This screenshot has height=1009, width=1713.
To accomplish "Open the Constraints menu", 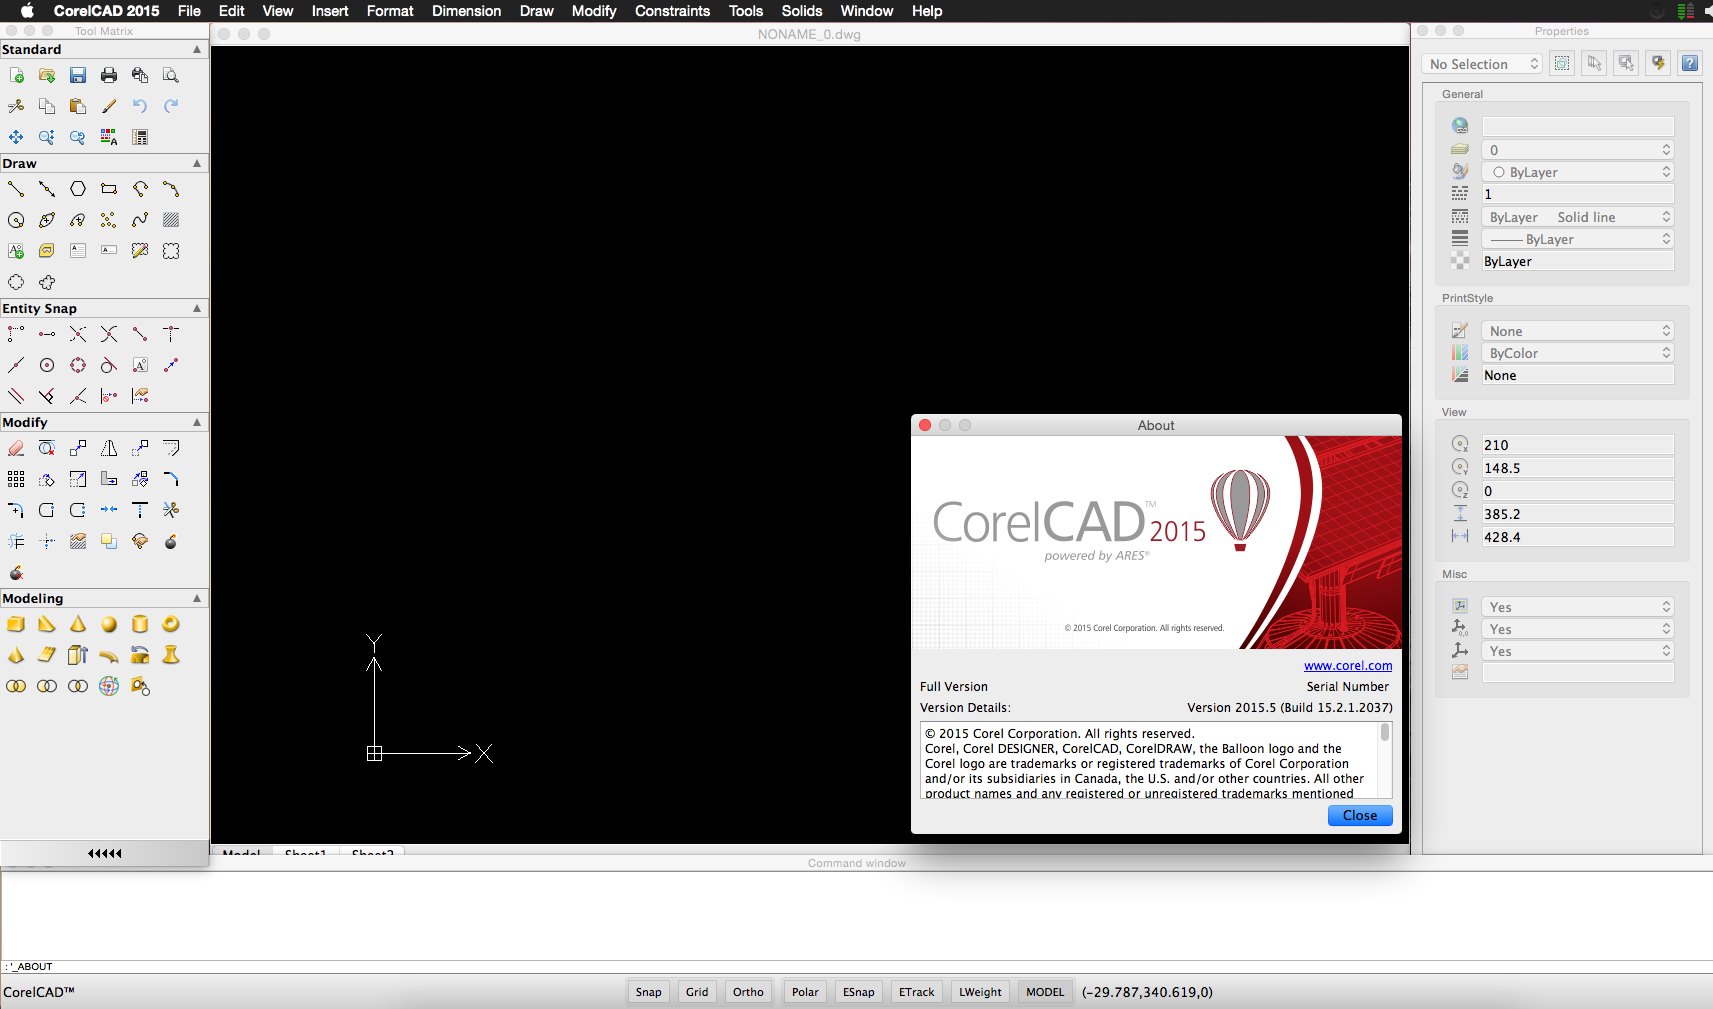I will (x=672, y=11).
